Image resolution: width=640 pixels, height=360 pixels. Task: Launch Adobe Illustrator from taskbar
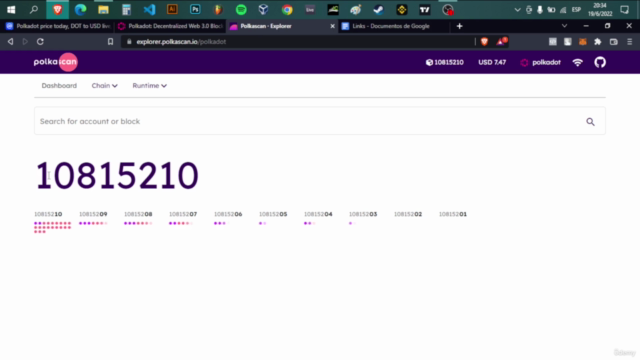[x=172, y=9]
